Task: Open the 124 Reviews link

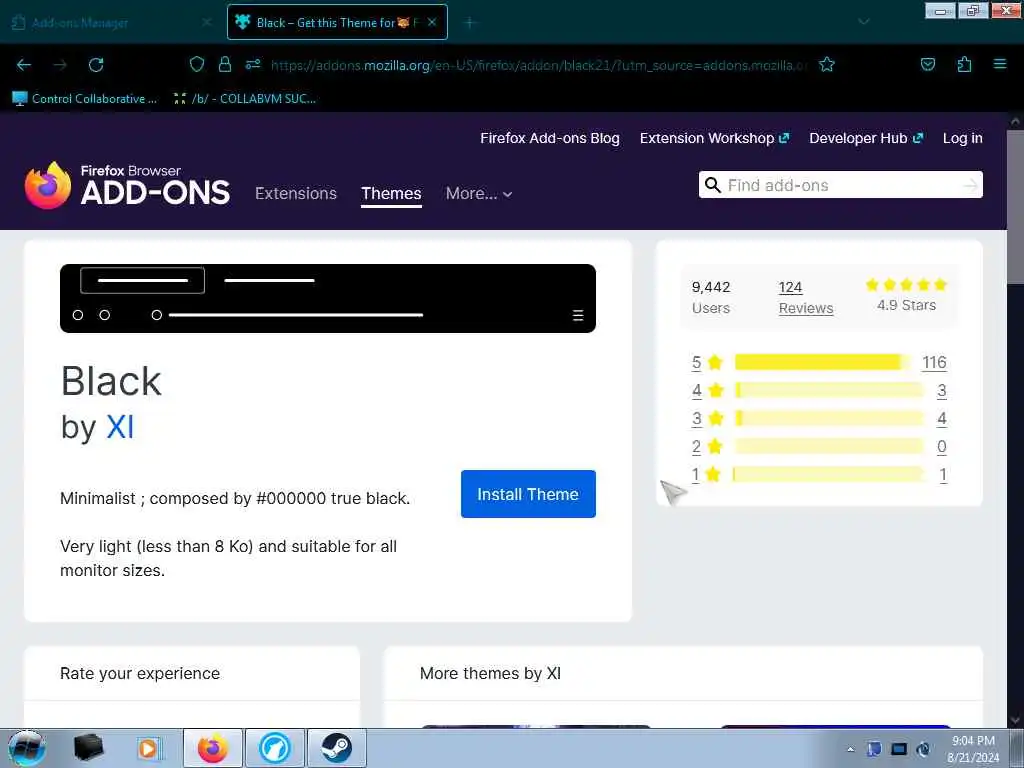Action: (806, 297)
